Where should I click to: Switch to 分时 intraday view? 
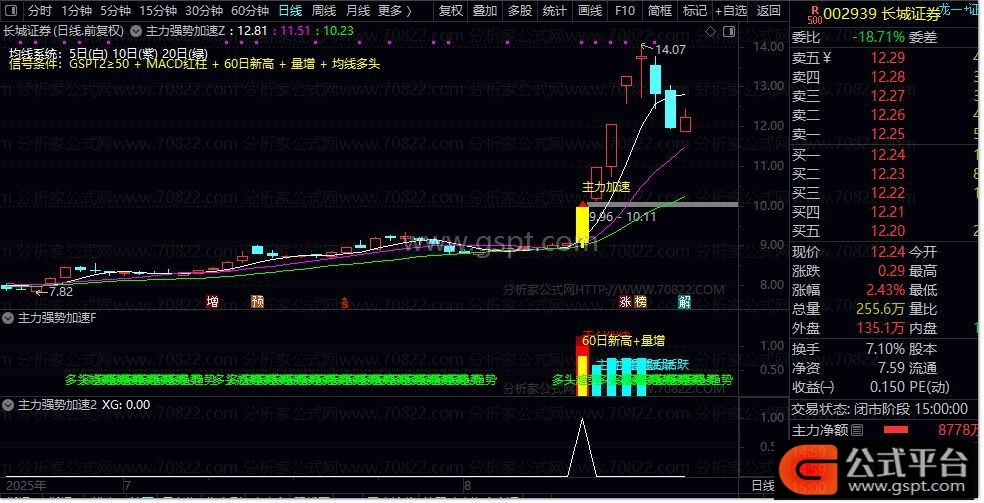coord(40,11)
